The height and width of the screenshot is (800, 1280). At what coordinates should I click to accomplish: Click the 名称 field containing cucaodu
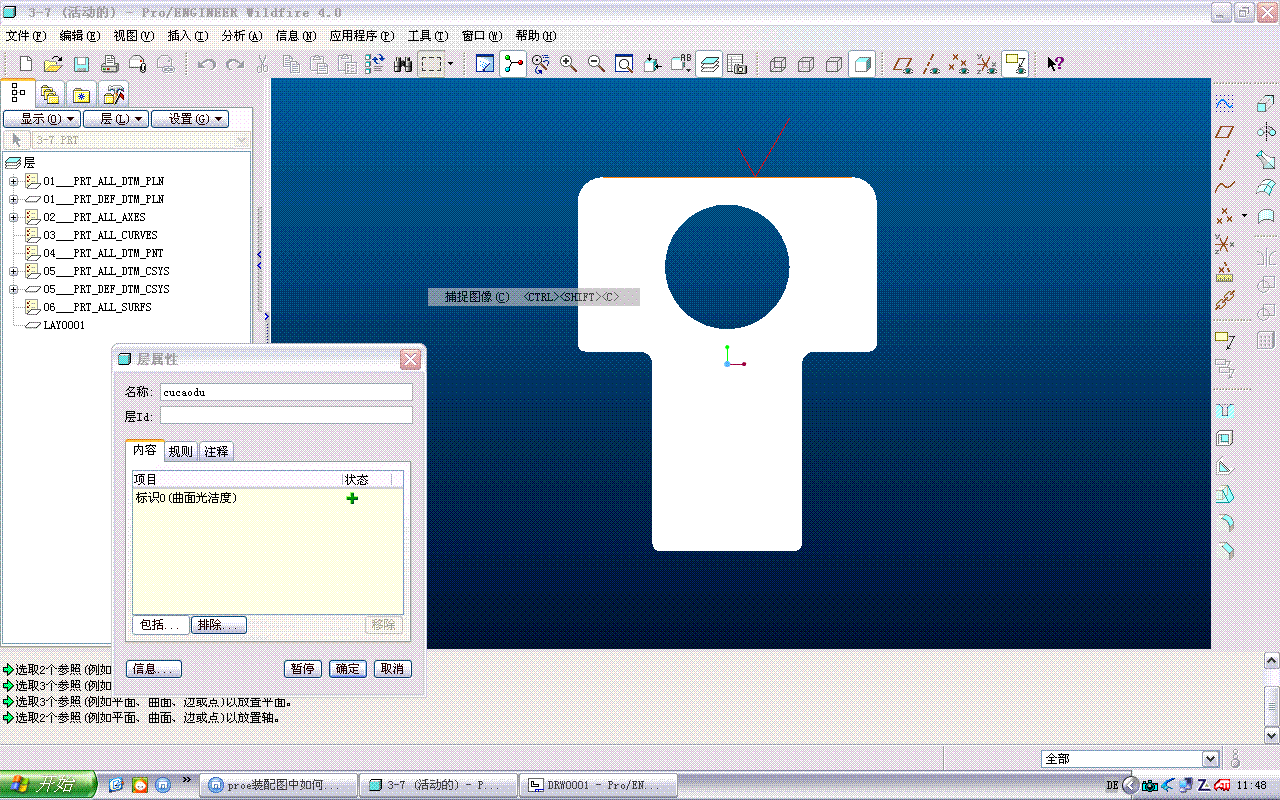pyautogui.click(x=286, y=392)
